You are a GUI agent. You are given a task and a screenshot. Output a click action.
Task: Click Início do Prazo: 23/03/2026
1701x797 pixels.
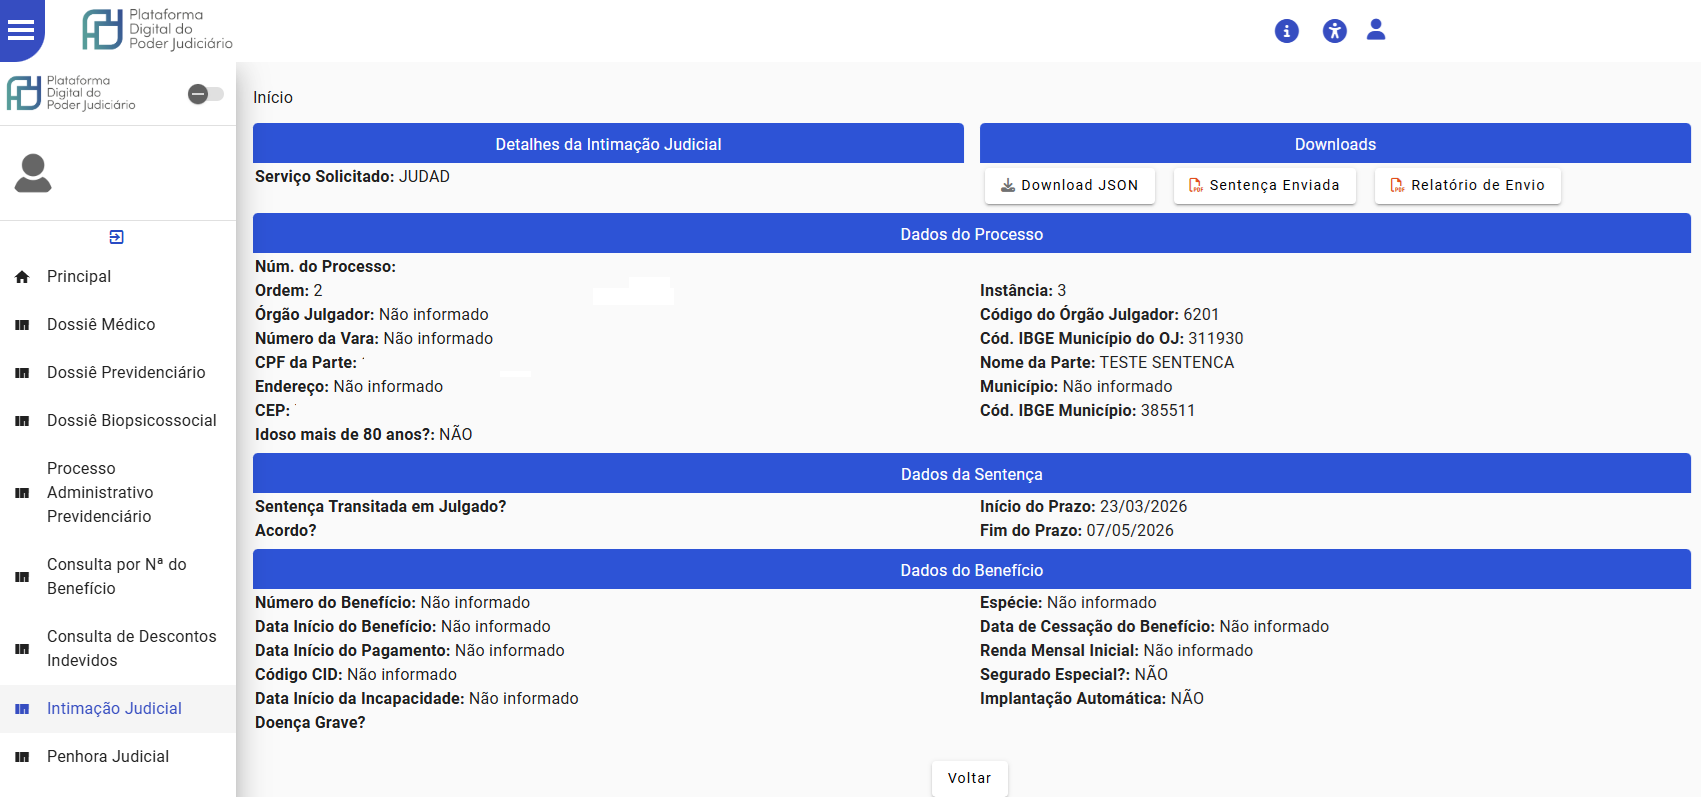point(1083,506)
